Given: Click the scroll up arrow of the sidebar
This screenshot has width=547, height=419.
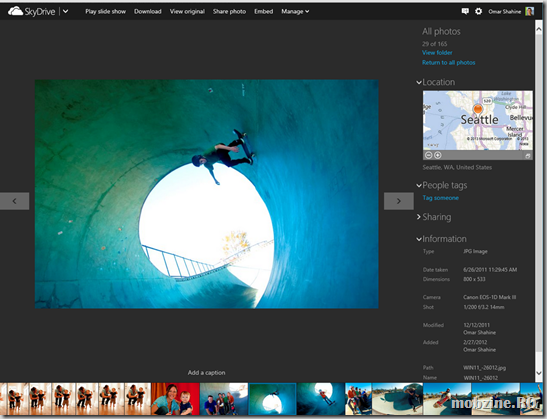Looking at the screenshot, I should pos(539,30).
